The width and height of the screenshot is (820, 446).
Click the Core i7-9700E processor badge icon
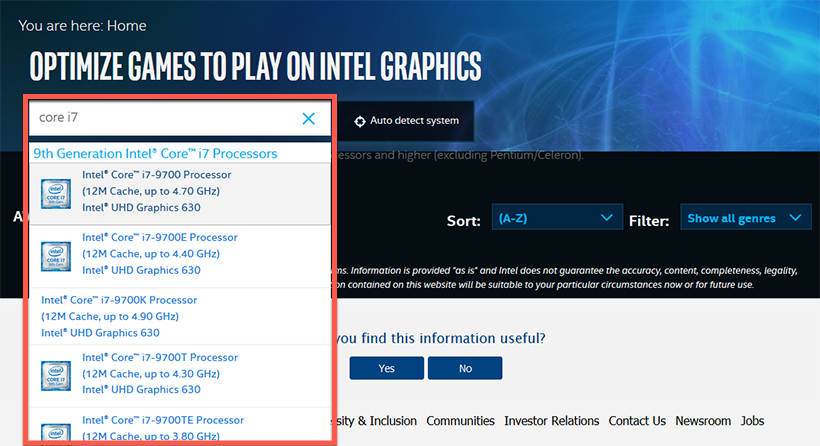(x=56, y=255)
